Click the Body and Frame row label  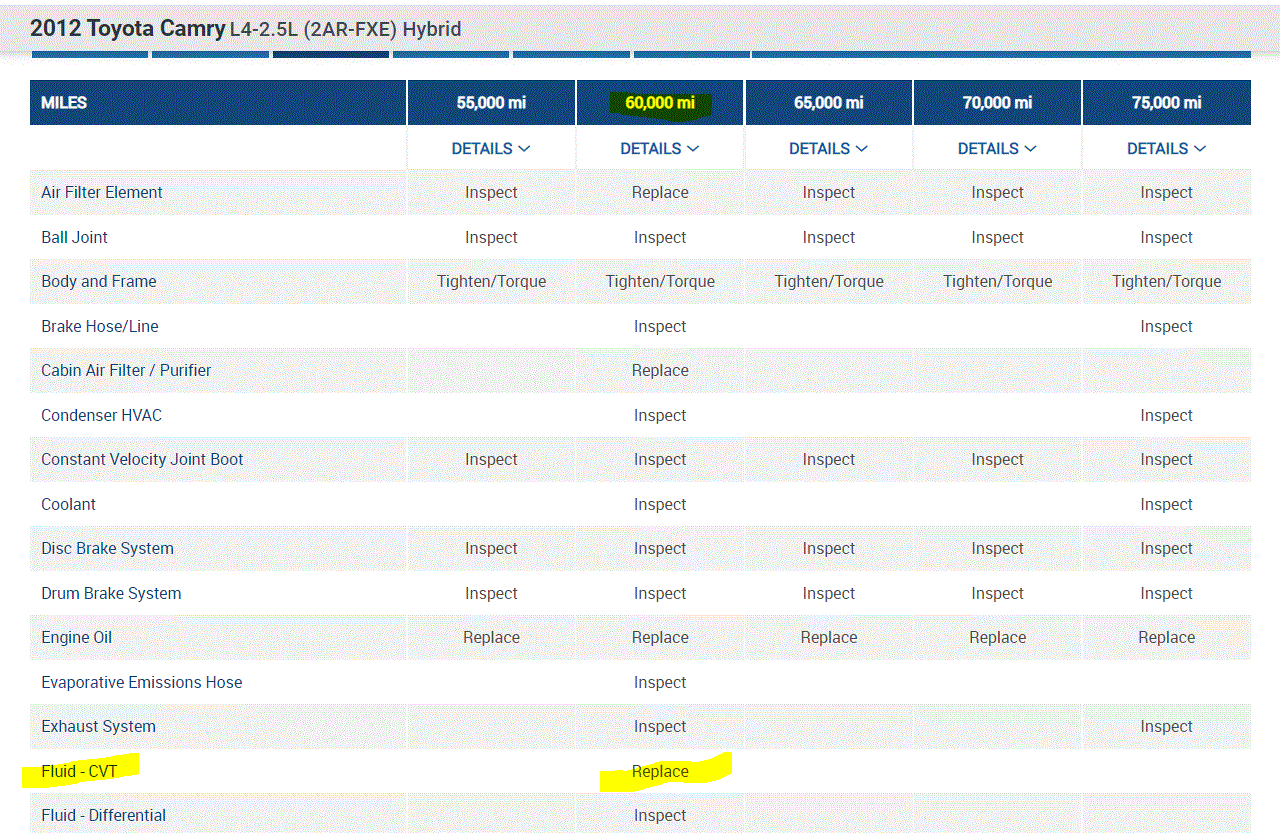(99, 281)
